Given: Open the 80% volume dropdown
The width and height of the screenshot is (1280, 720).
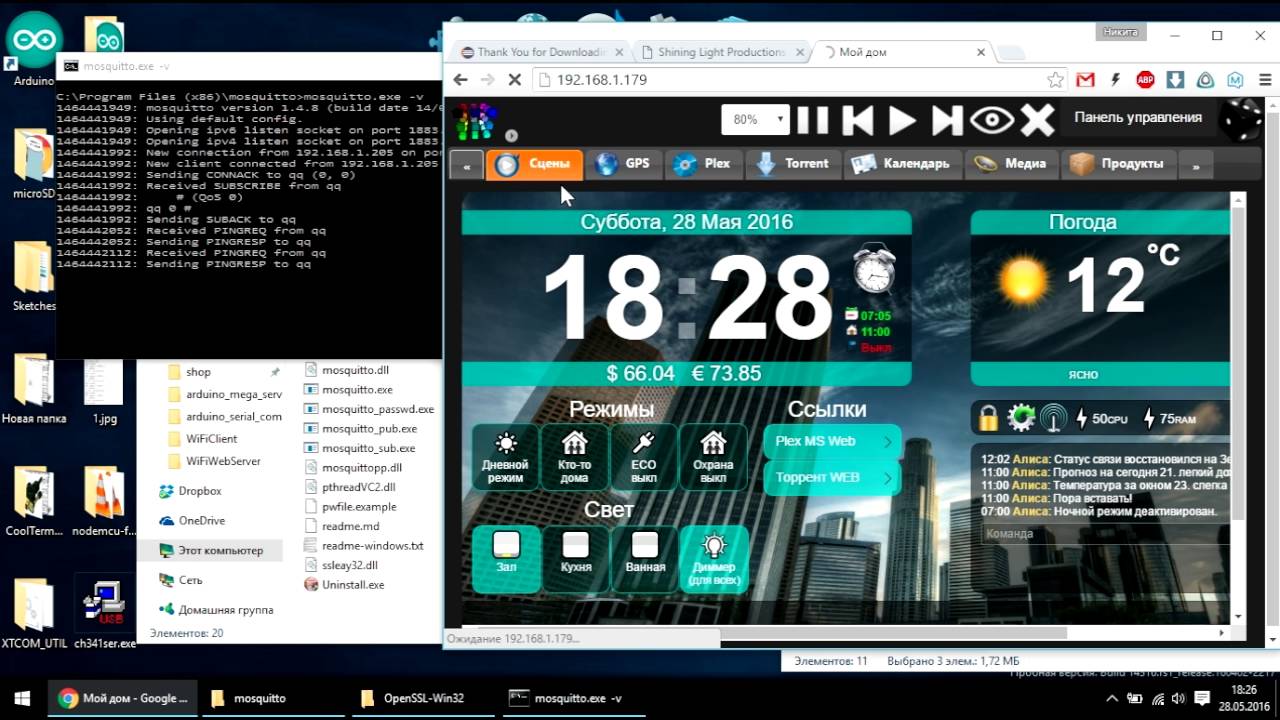Looking at the screenshot, I should (x=756, y=119).
